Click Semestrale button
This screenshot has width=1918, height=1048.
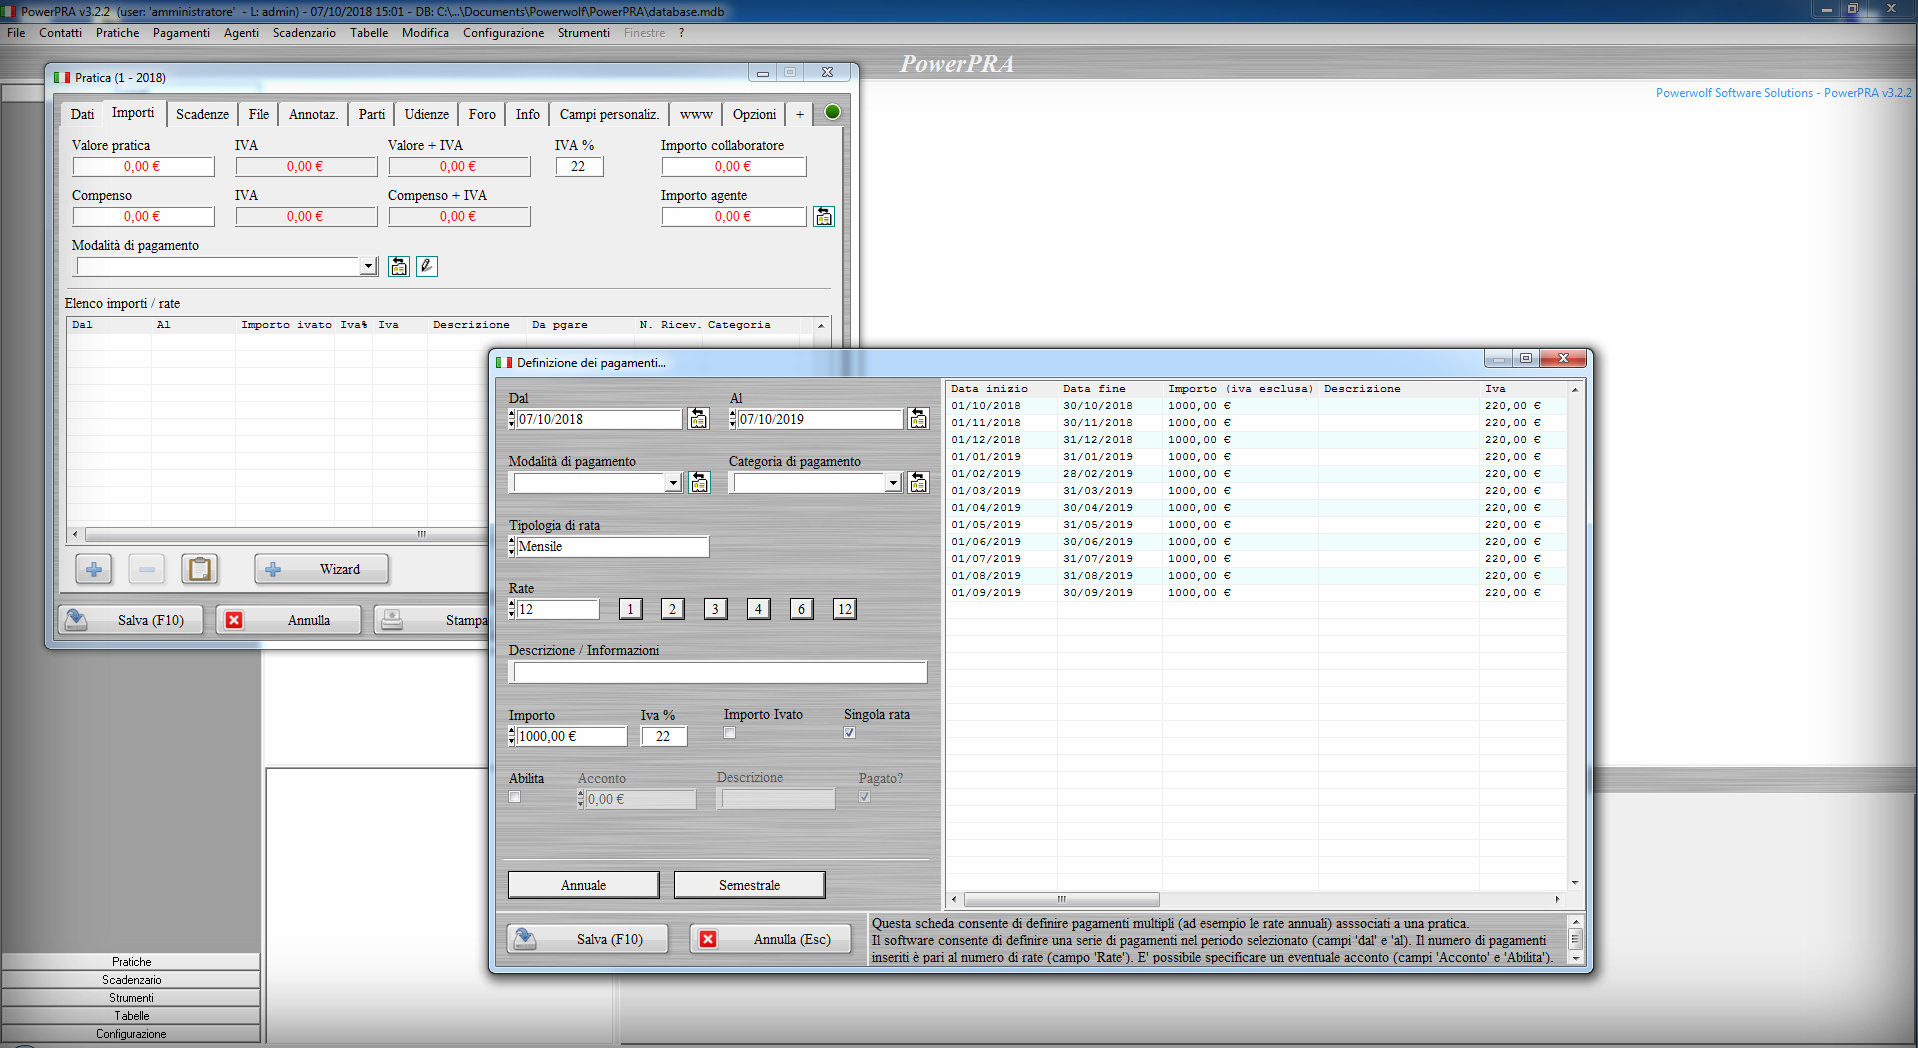click(x=750, y=885)
